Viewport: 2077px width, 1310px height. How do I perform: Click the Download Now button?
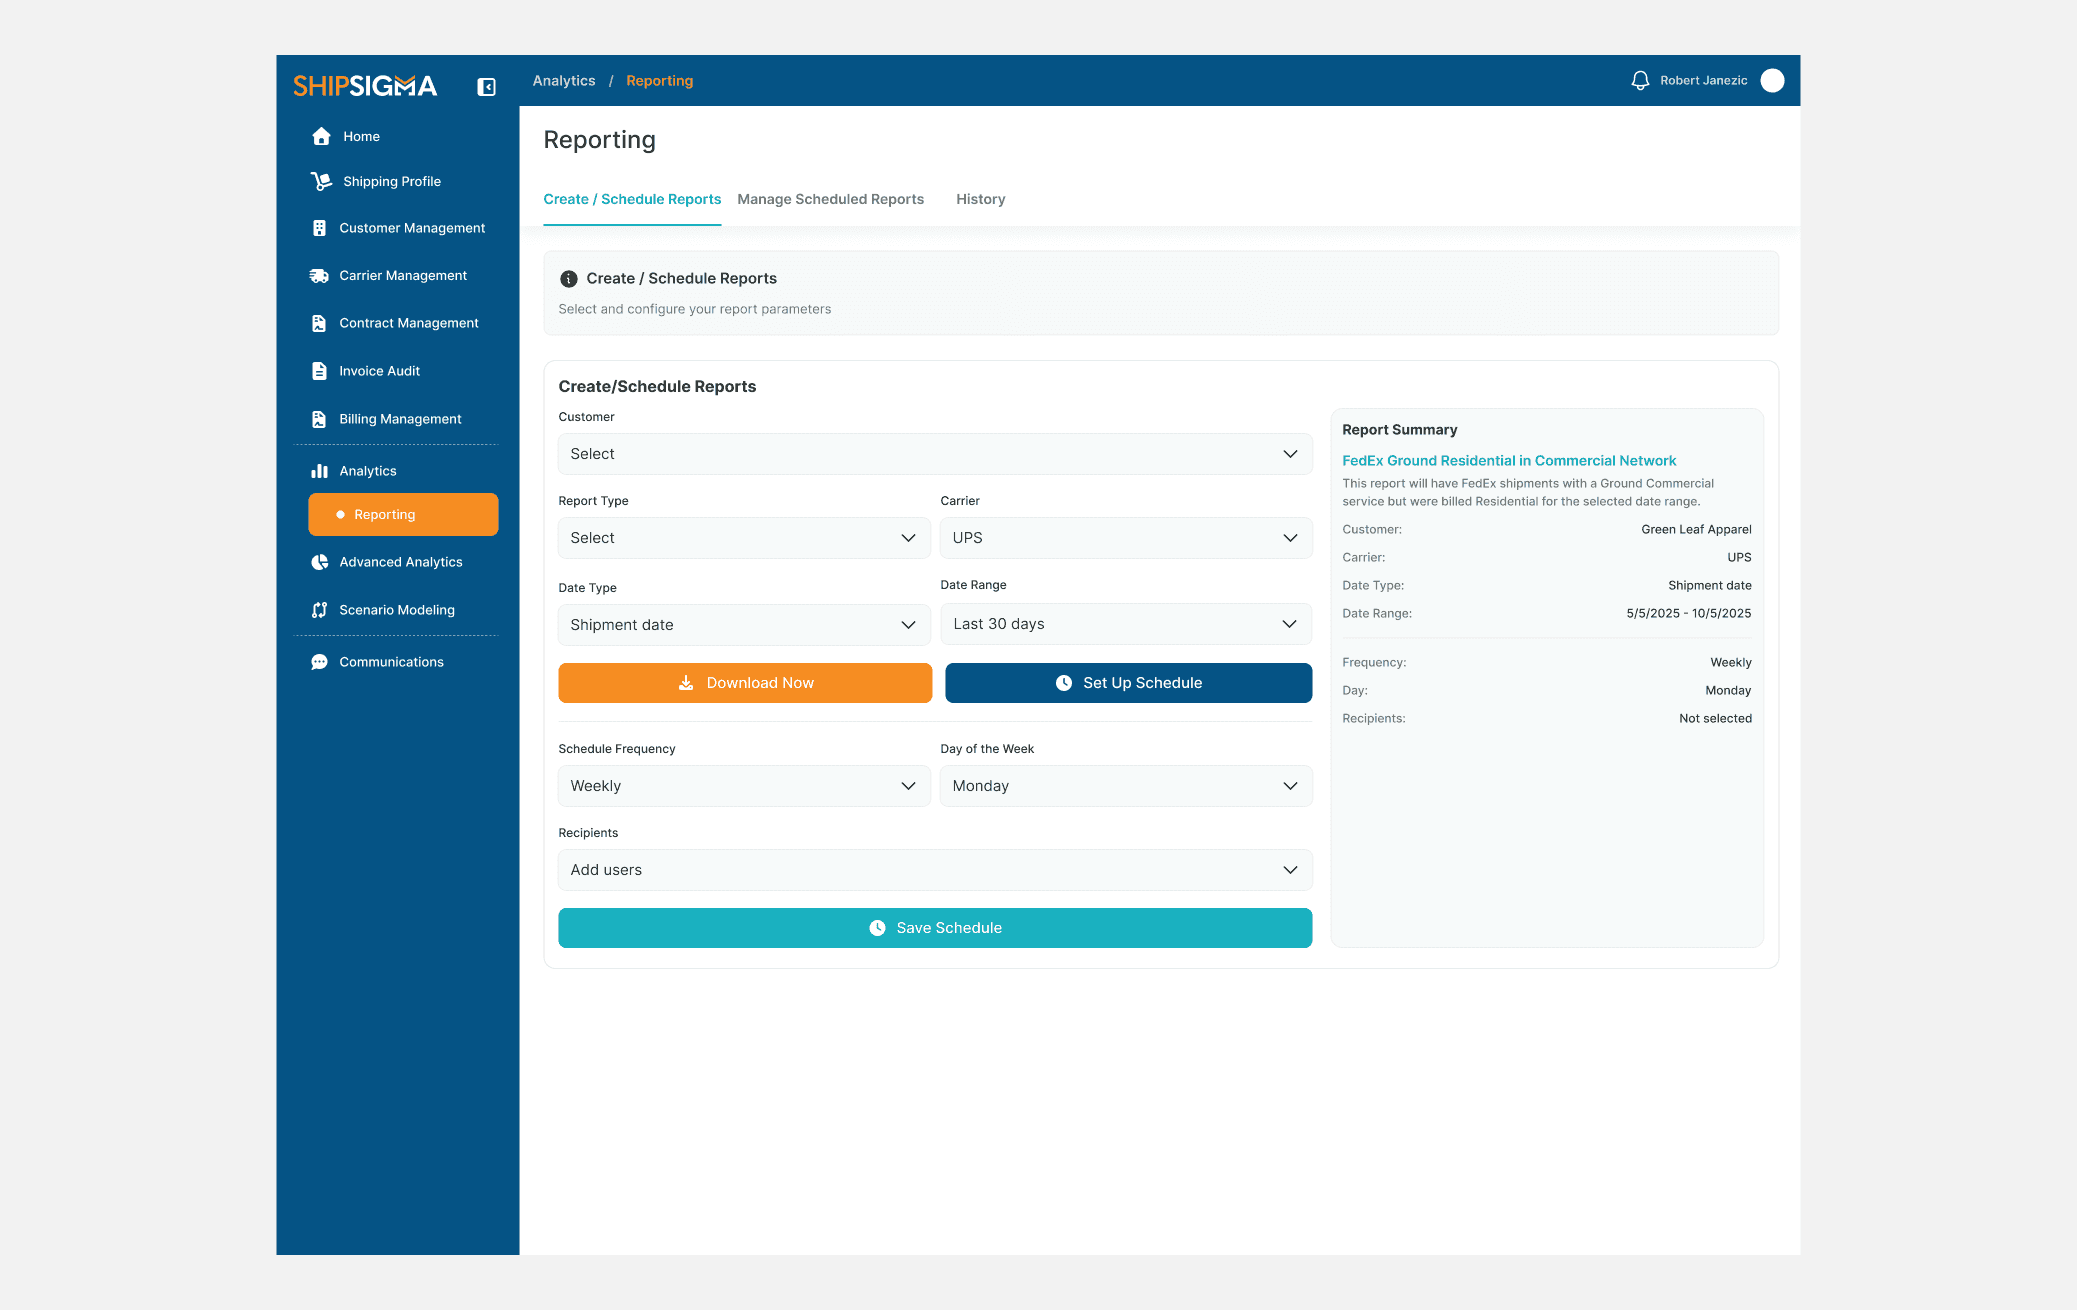744,683
